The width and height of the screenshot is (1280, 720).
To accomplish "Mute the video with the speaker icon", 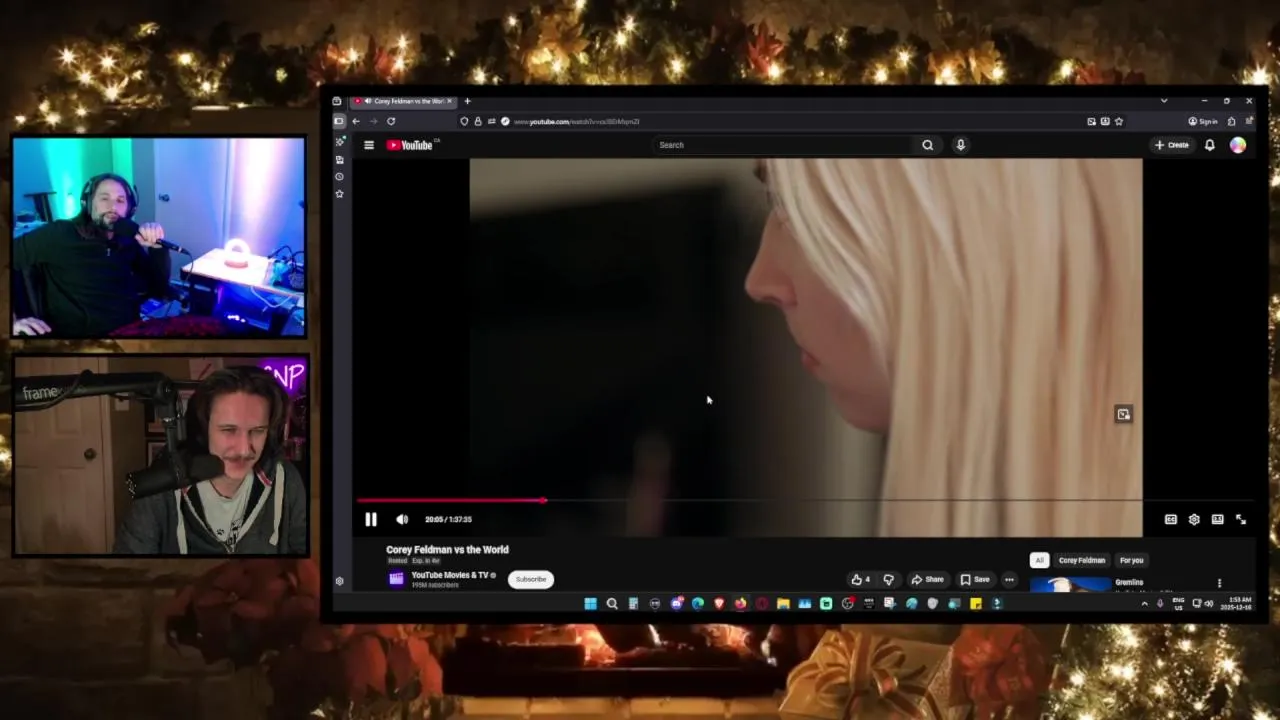I will pyautogui.click(x=402, y=519).
